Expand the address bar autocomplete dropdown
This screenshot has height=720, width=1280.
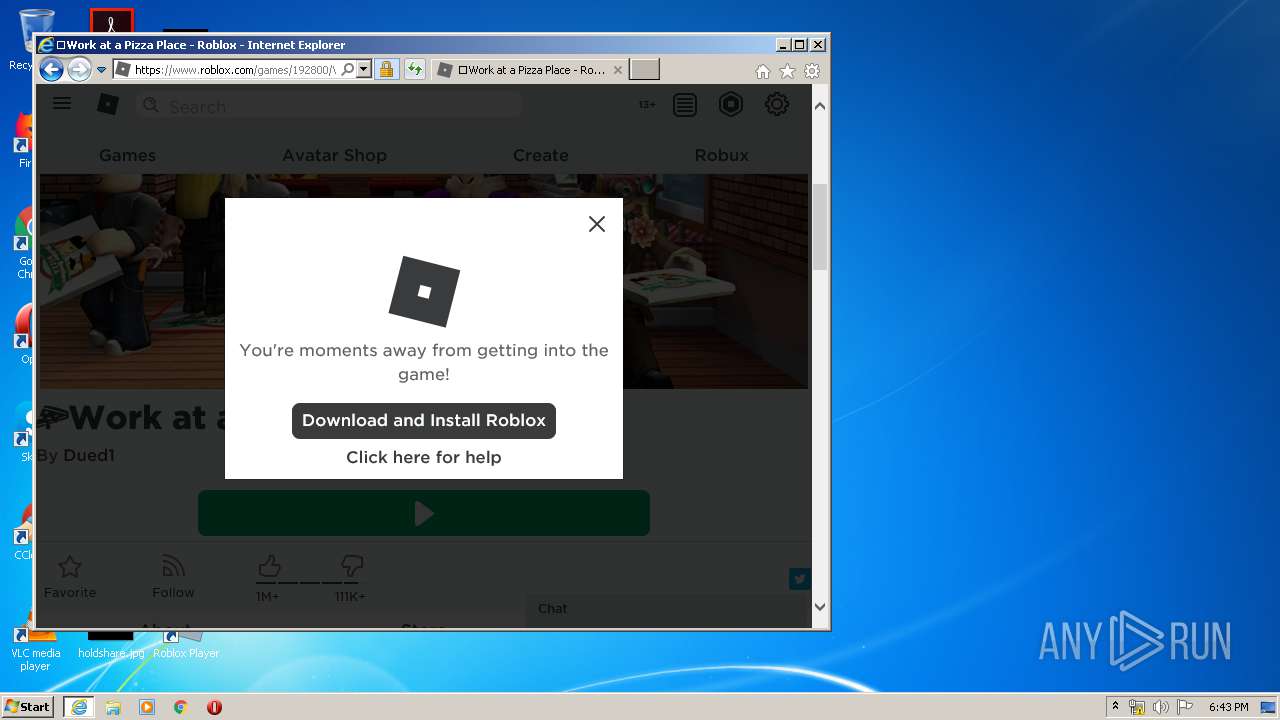point(364,70)
